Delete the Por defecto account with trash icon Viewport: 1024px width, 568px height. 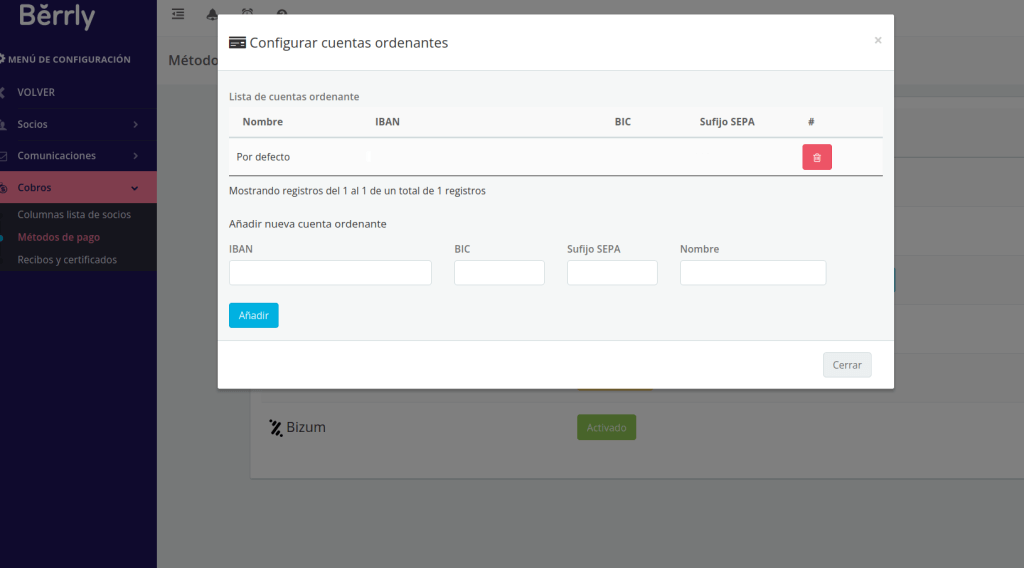[816, 157]
